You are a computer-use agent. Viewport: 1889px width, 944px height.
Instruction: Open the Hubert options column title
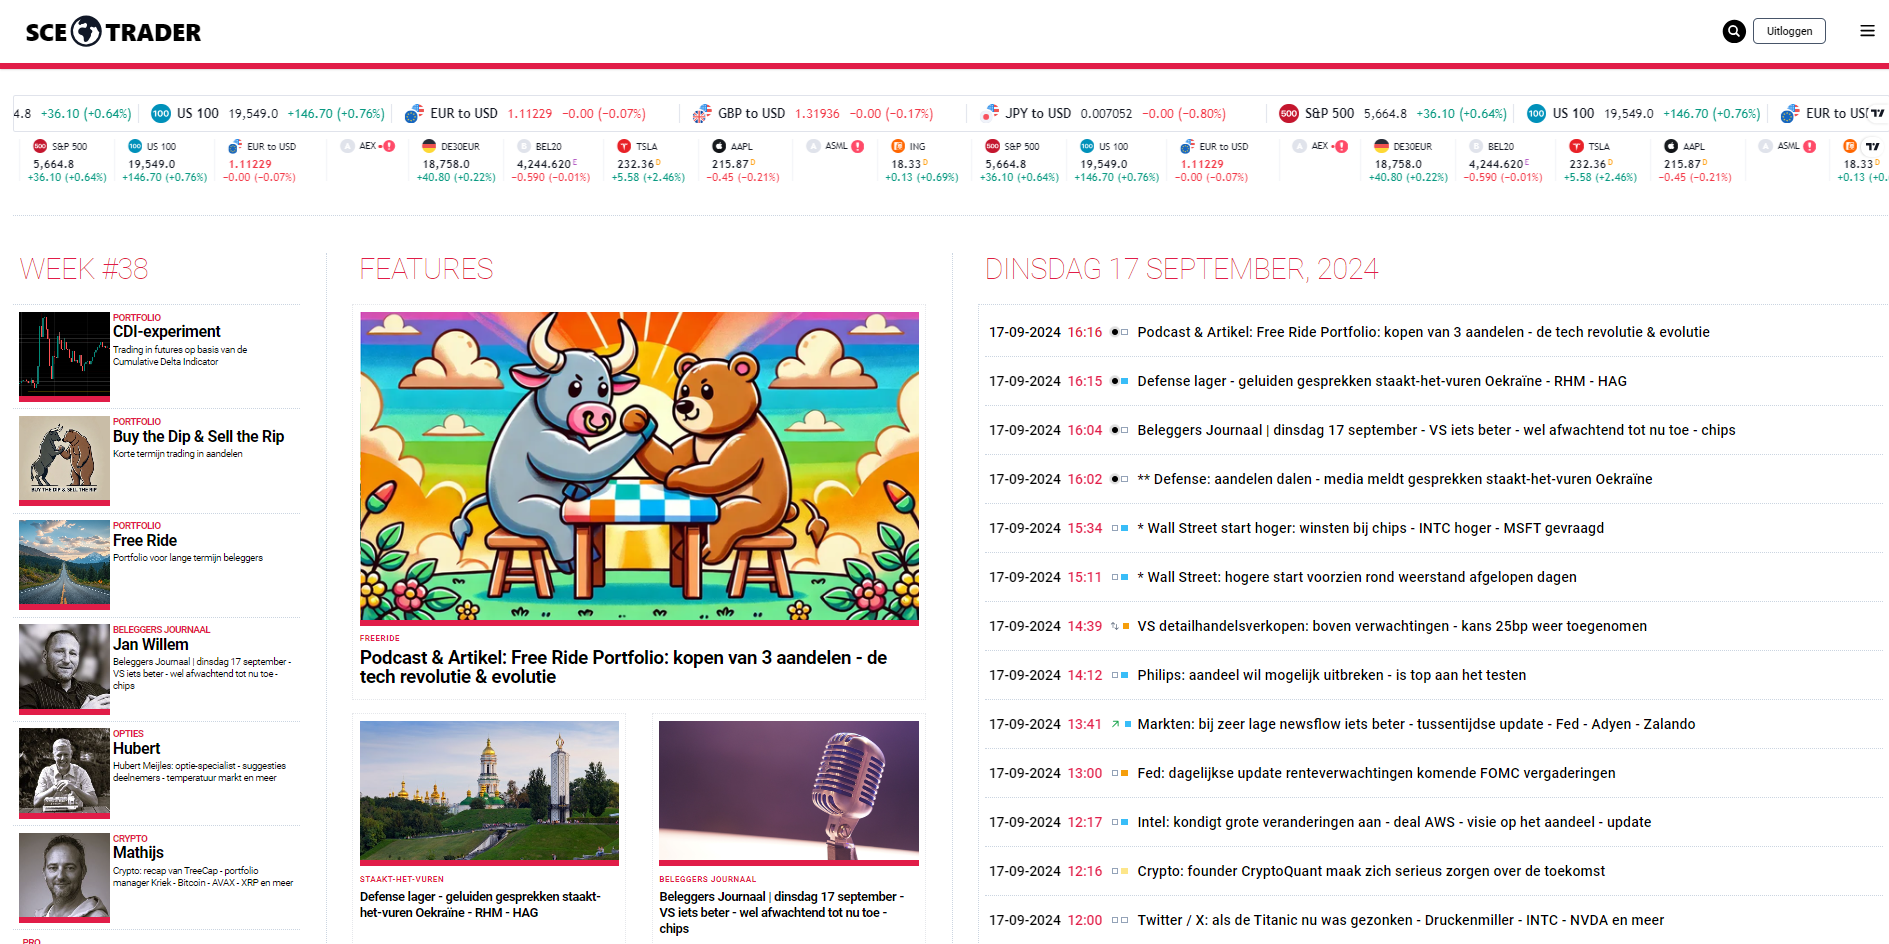[136, 749]
